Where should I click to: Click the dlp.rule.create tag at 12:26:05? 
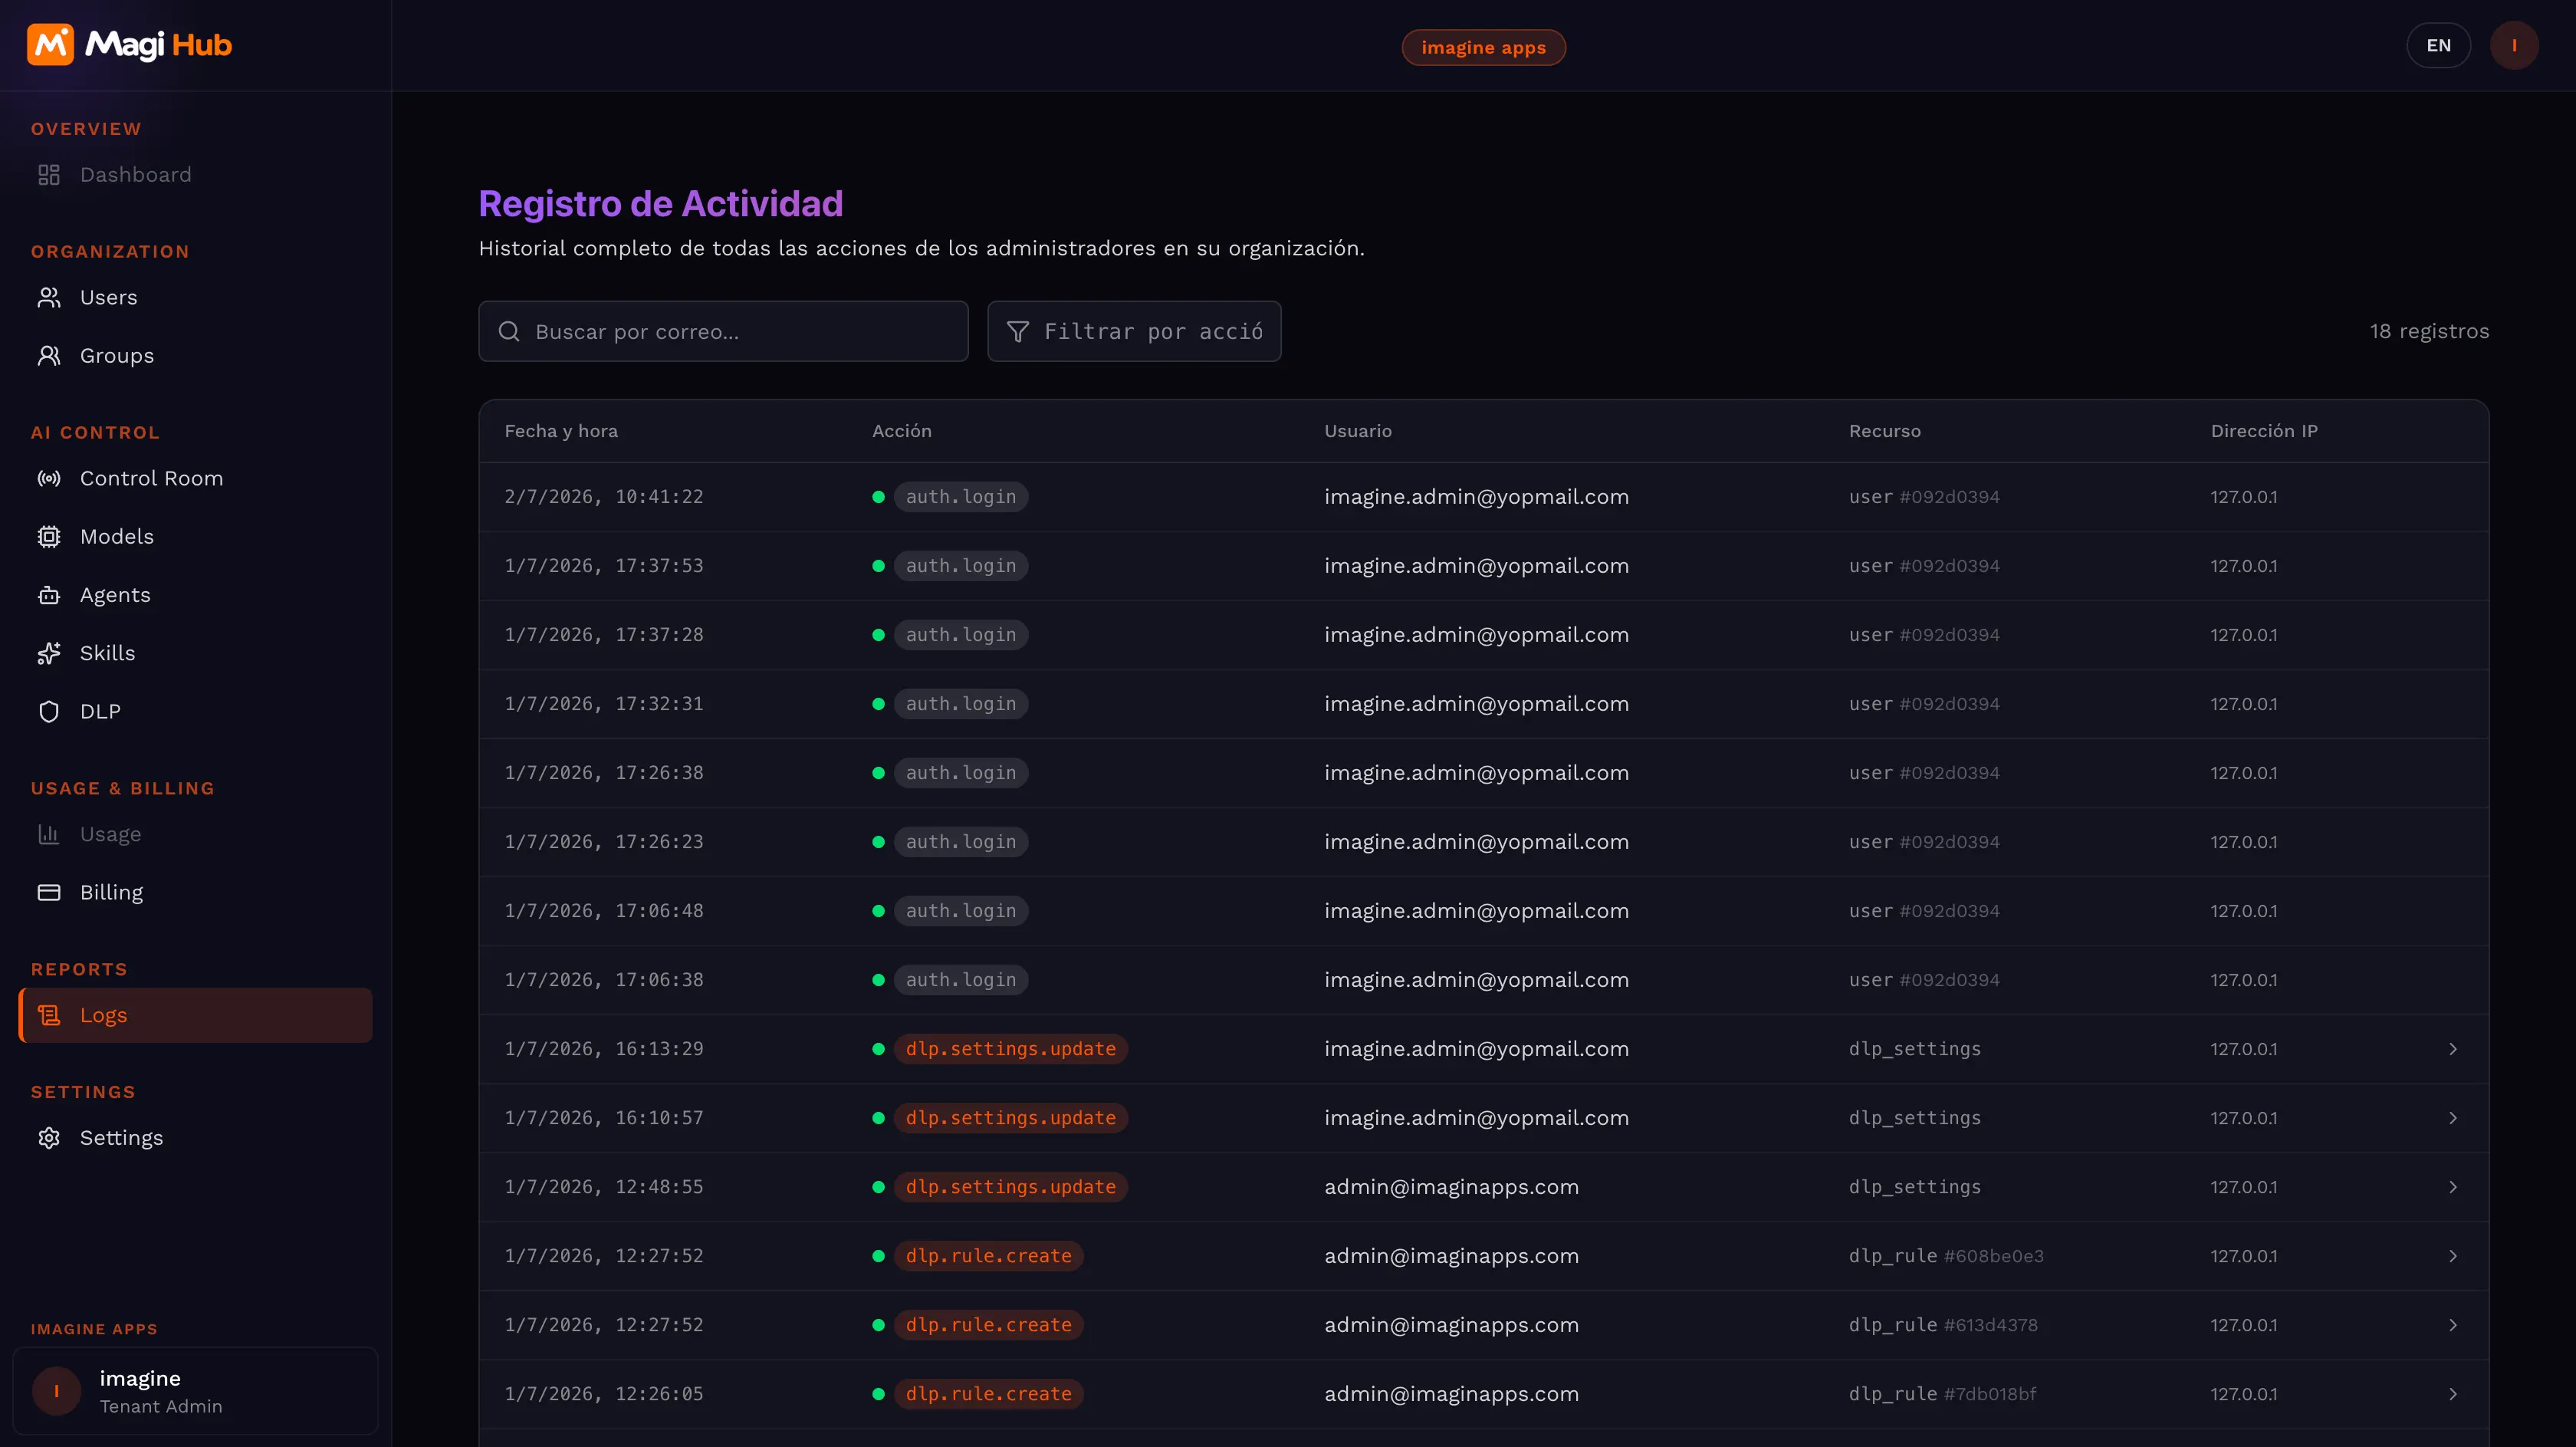pyautogui.click(x=988, y=1394)
